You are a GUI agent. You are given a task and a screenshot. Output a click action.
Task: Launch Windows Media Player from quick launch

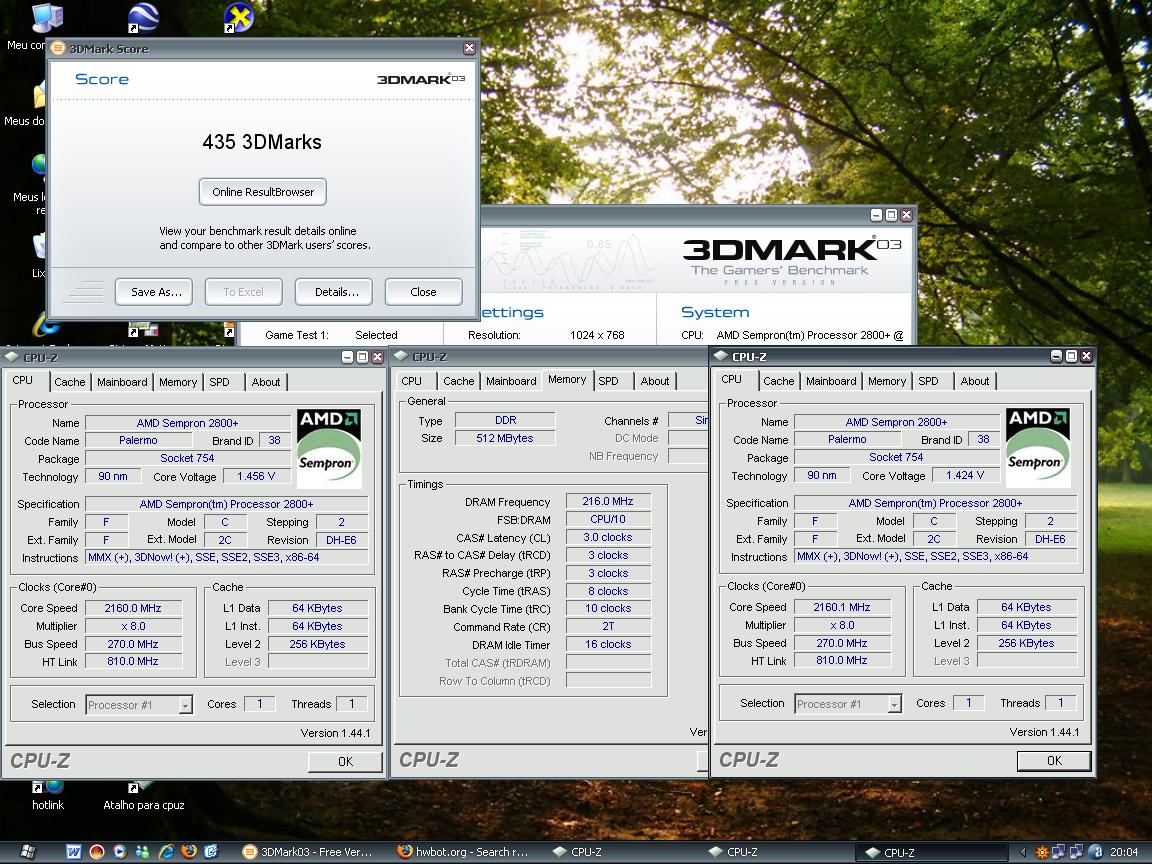120,852
